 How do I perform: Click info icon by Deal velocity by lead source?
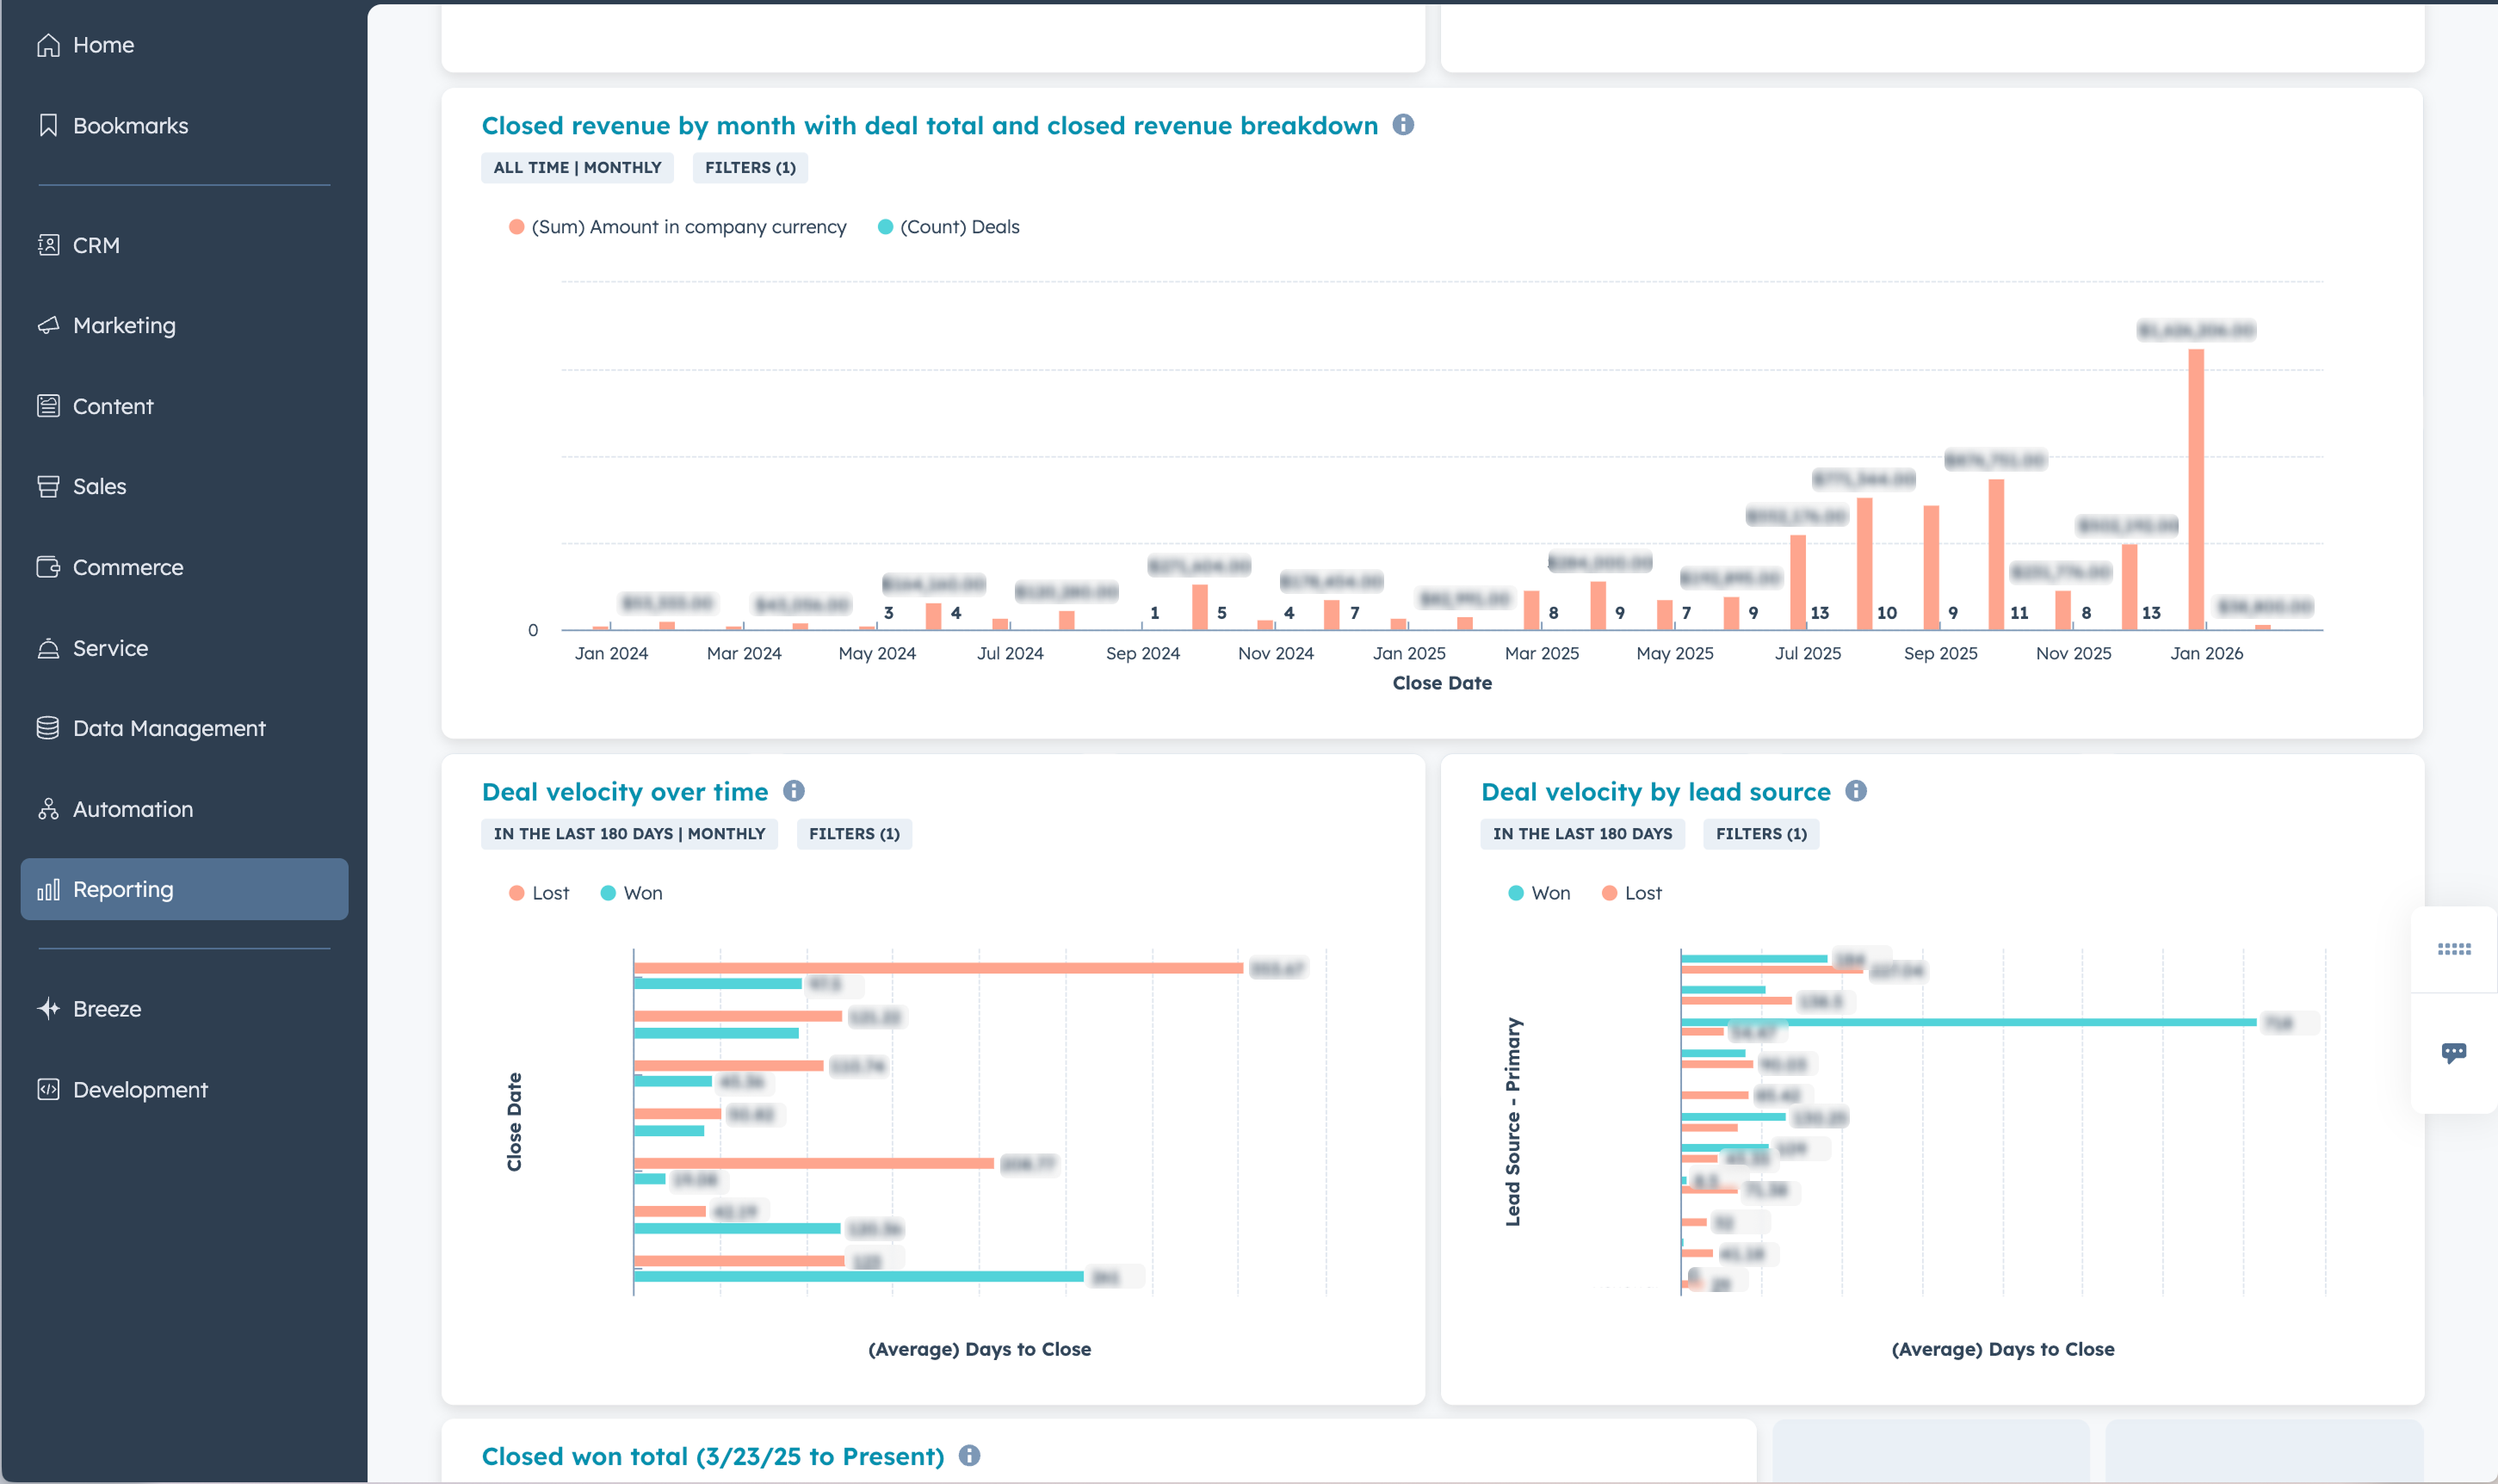point(1856,791)
